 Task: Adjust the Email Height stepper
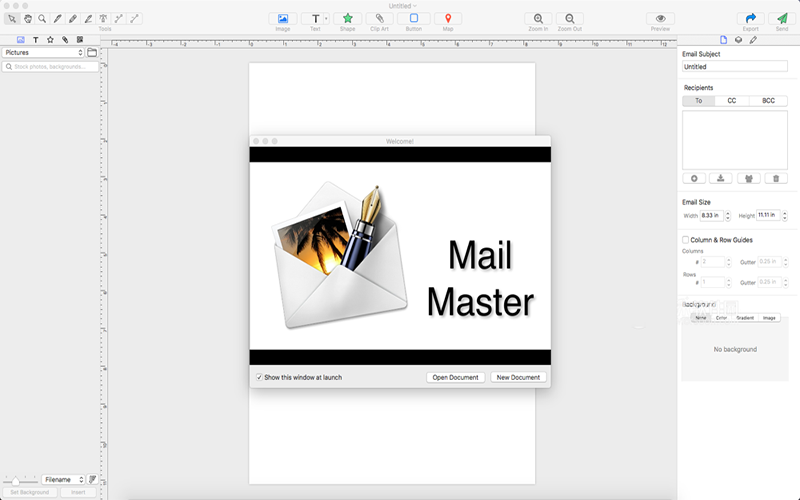pyautogui.click(x=785, y=216)
